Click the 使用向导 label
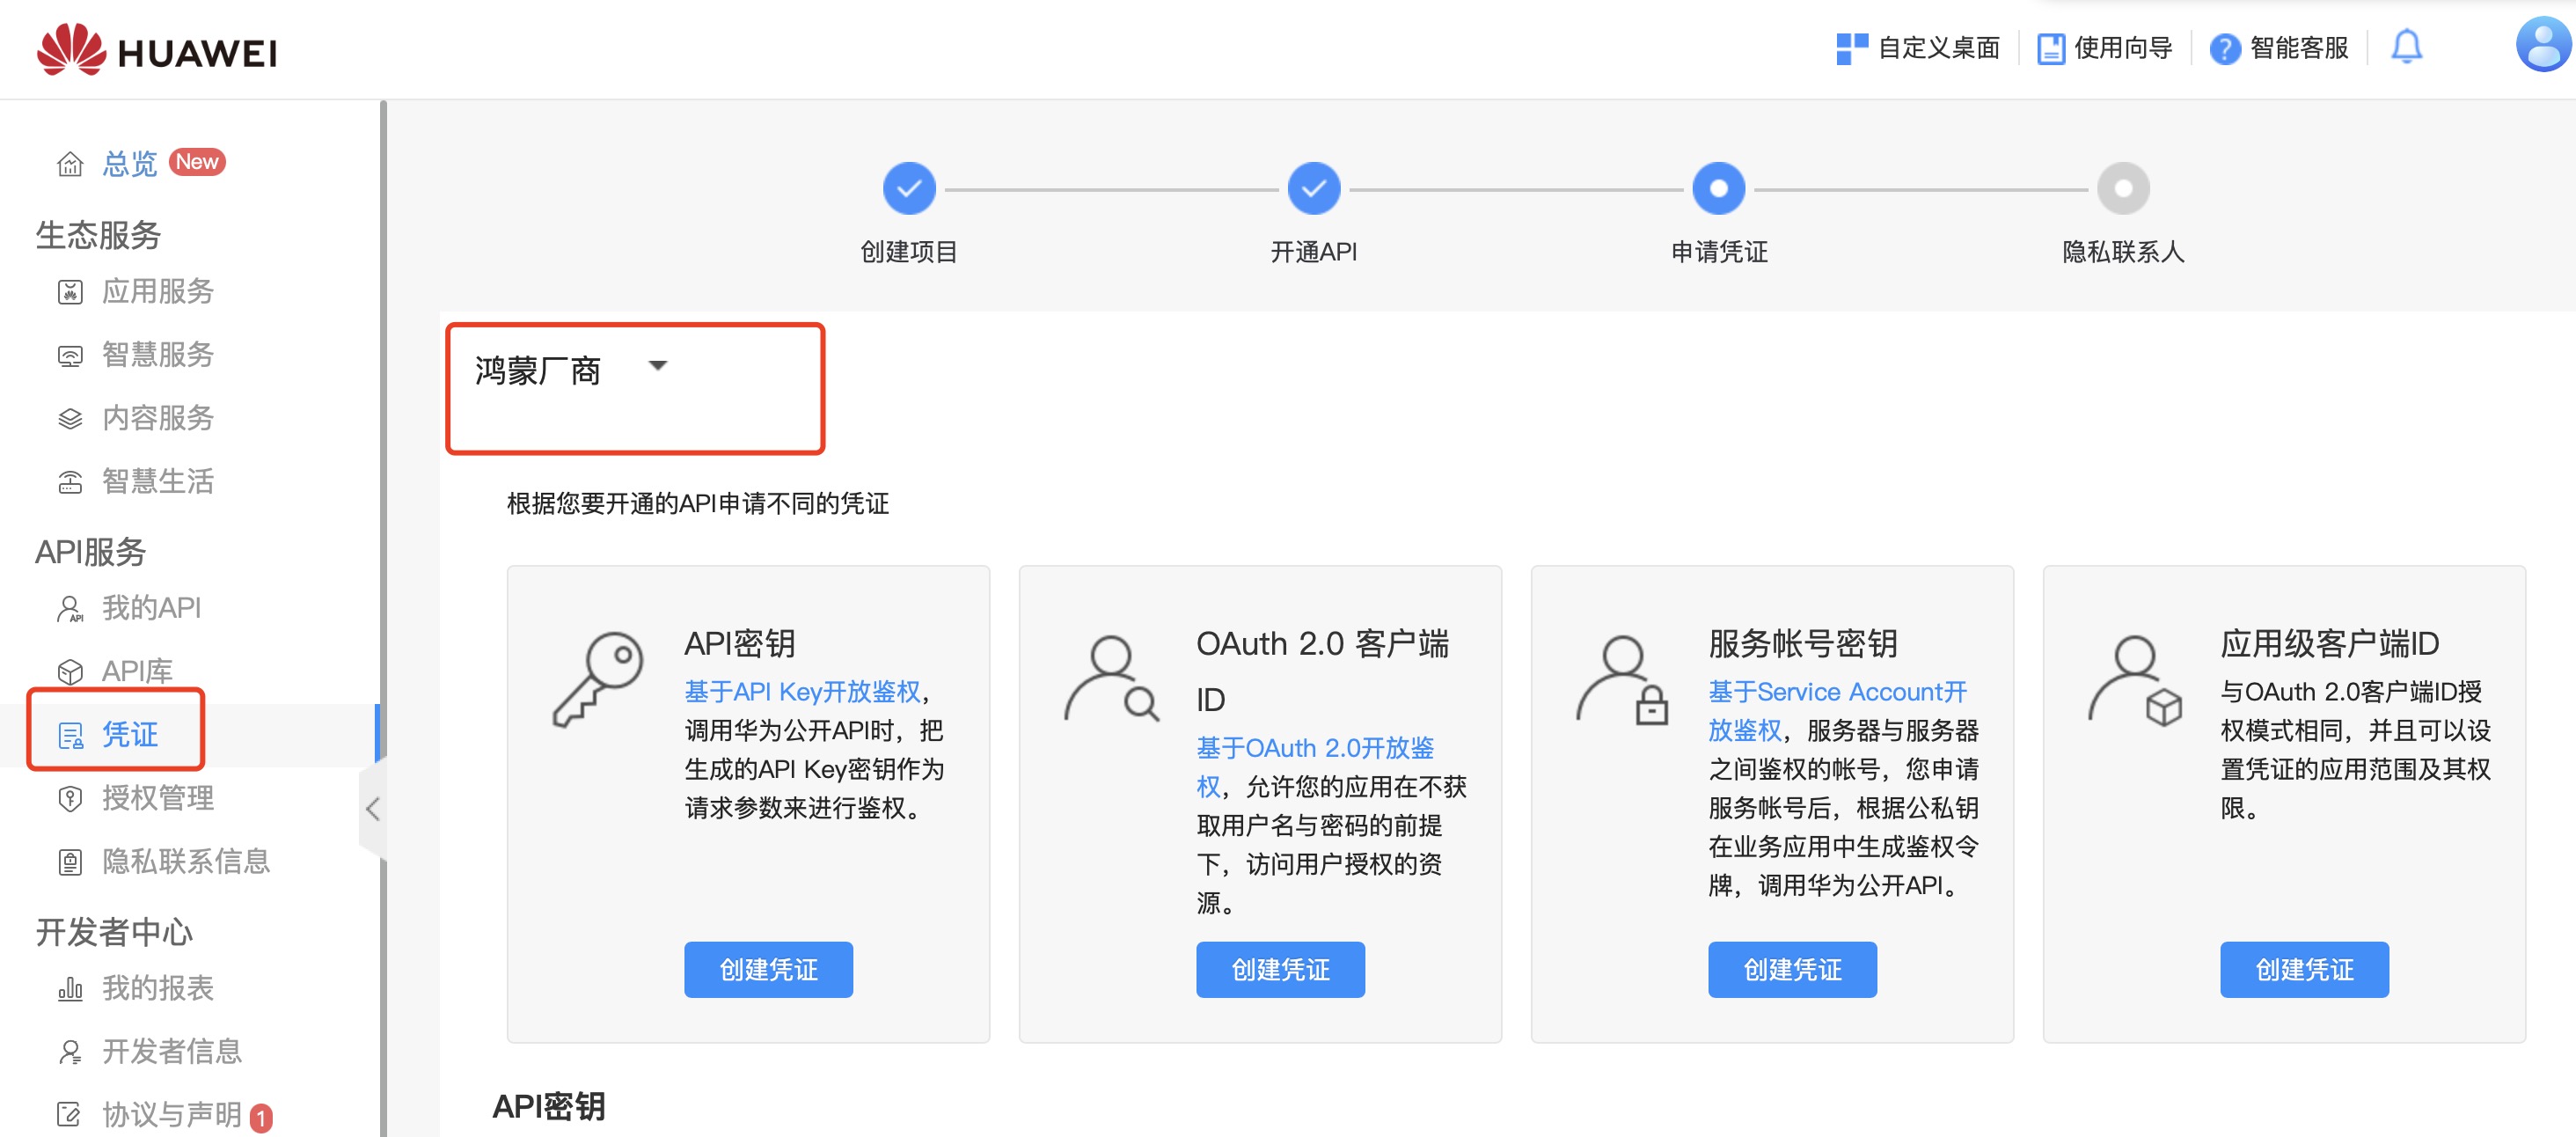This screenshot has height=1137, width=2576. pyautogui.click(x=2123, y=48)
